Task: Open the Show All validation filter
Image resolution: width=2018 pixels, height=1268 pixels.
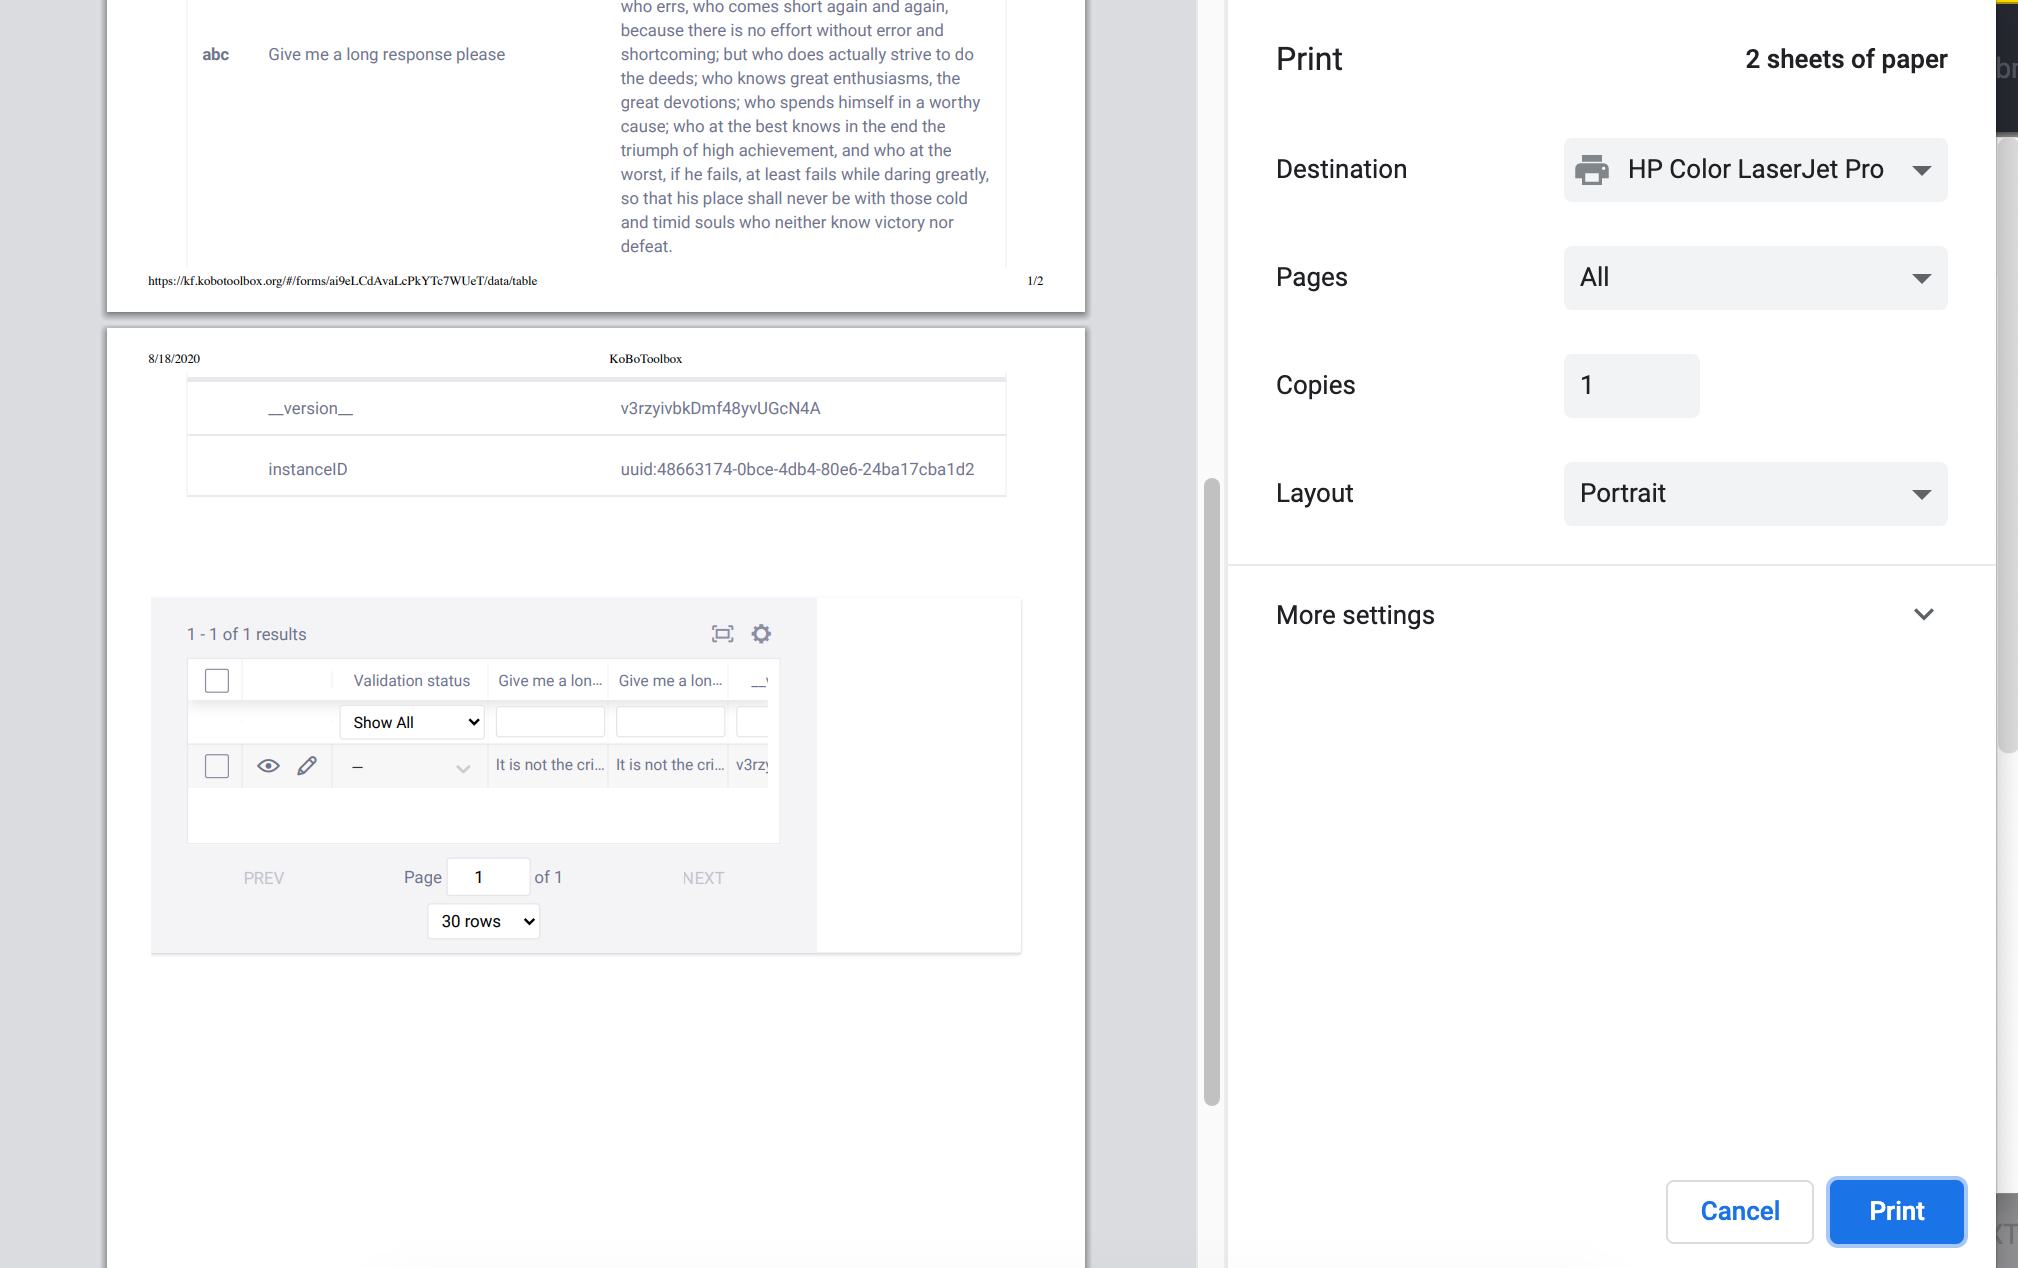Action: [411, 721]
